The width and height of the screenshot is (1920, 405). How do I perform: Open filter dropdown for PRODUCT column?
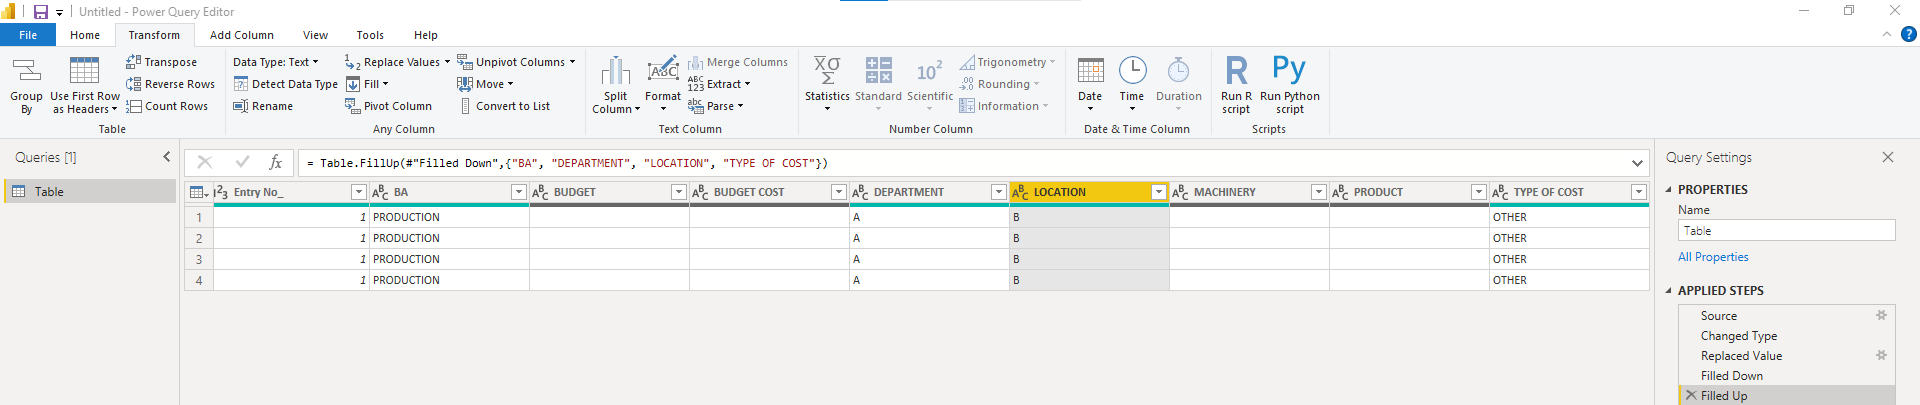click(1478, 192)
